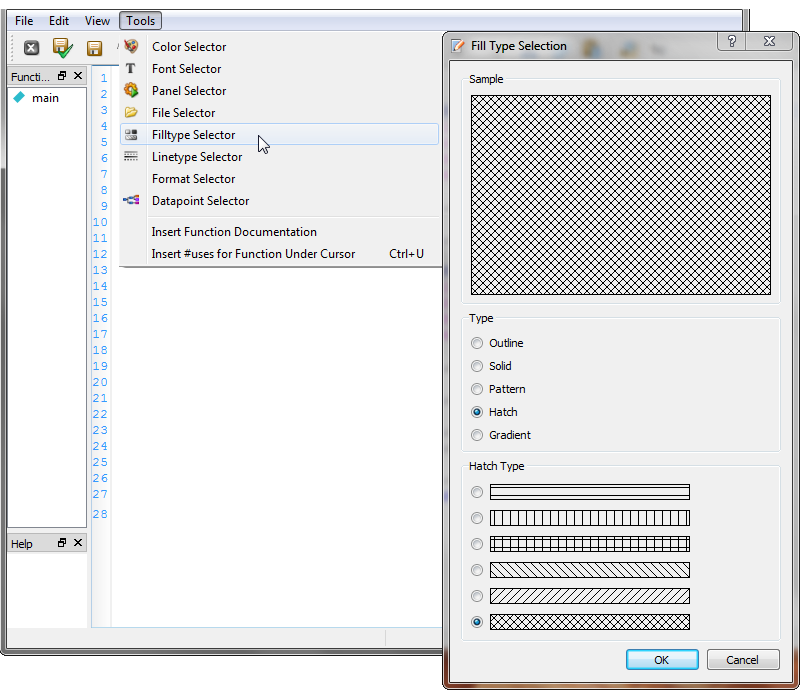Select the Outline fill type radio button

477,343
